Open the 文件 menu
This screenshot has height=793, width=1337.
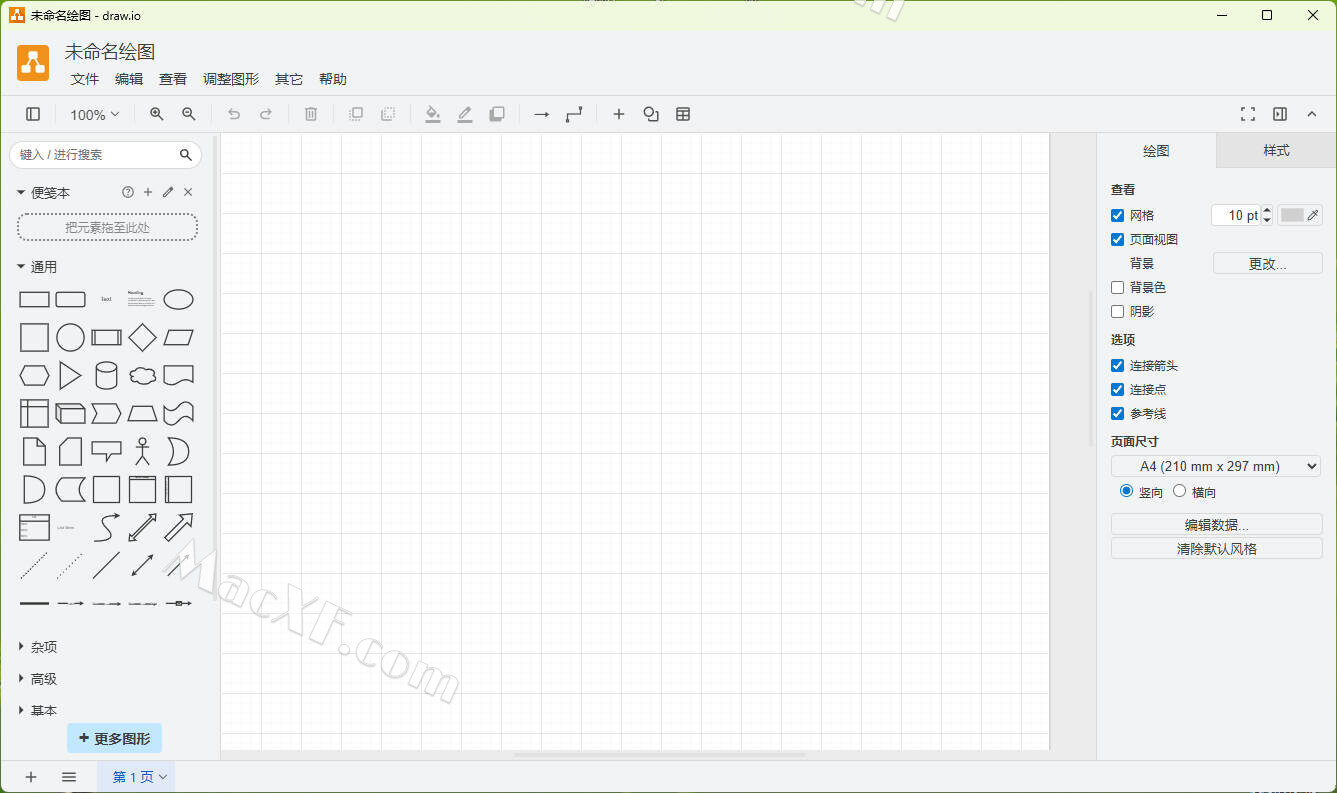point(85,79)
